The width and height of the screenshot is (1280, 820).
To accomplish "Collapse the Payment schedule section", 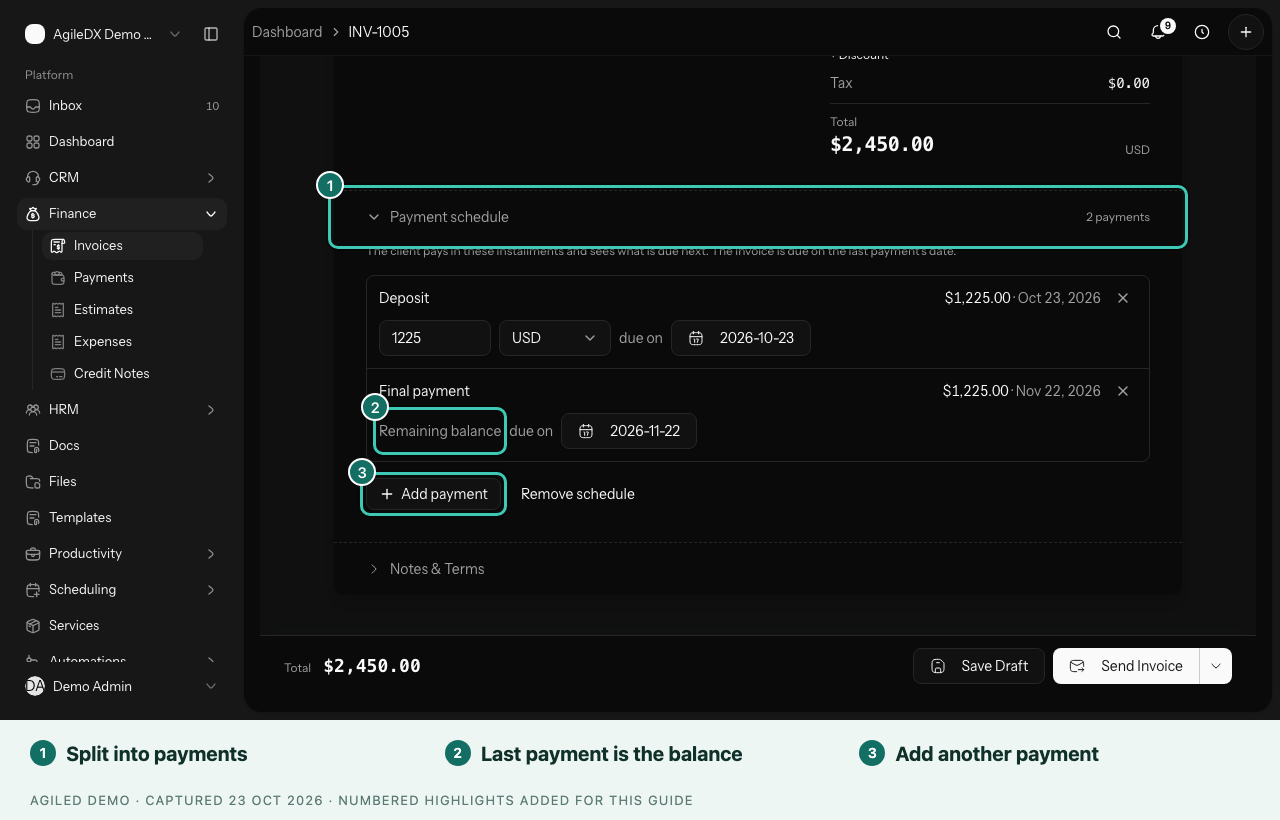I will [758, 217].
